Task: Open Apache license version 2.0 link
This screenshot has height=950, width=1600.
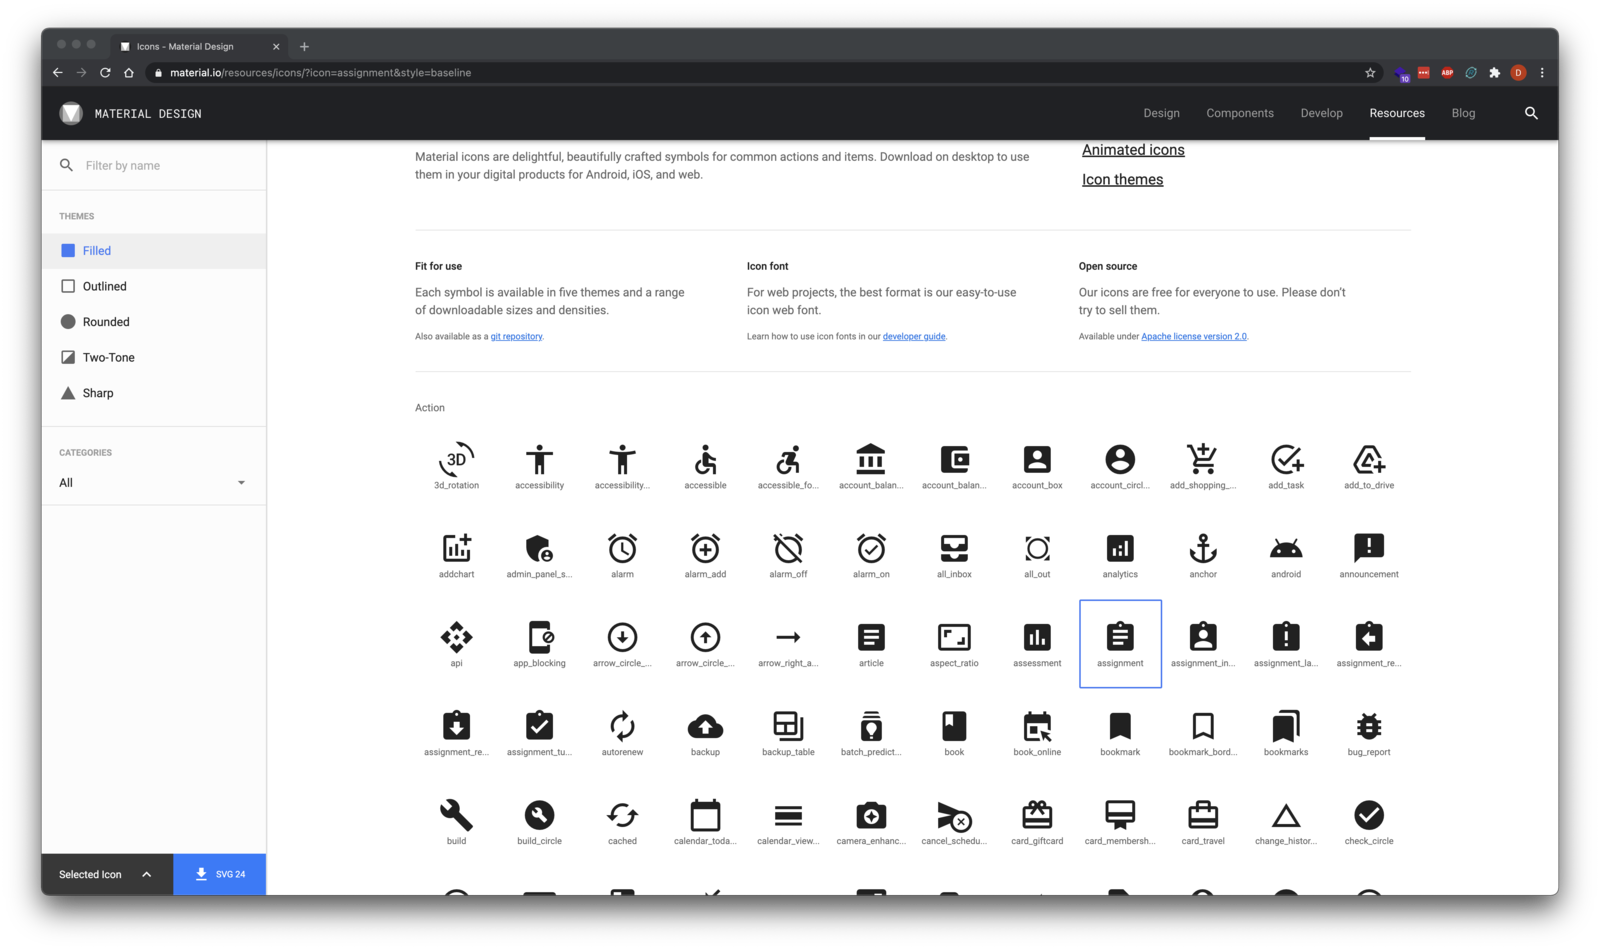Action: (x=1194, y=337)
